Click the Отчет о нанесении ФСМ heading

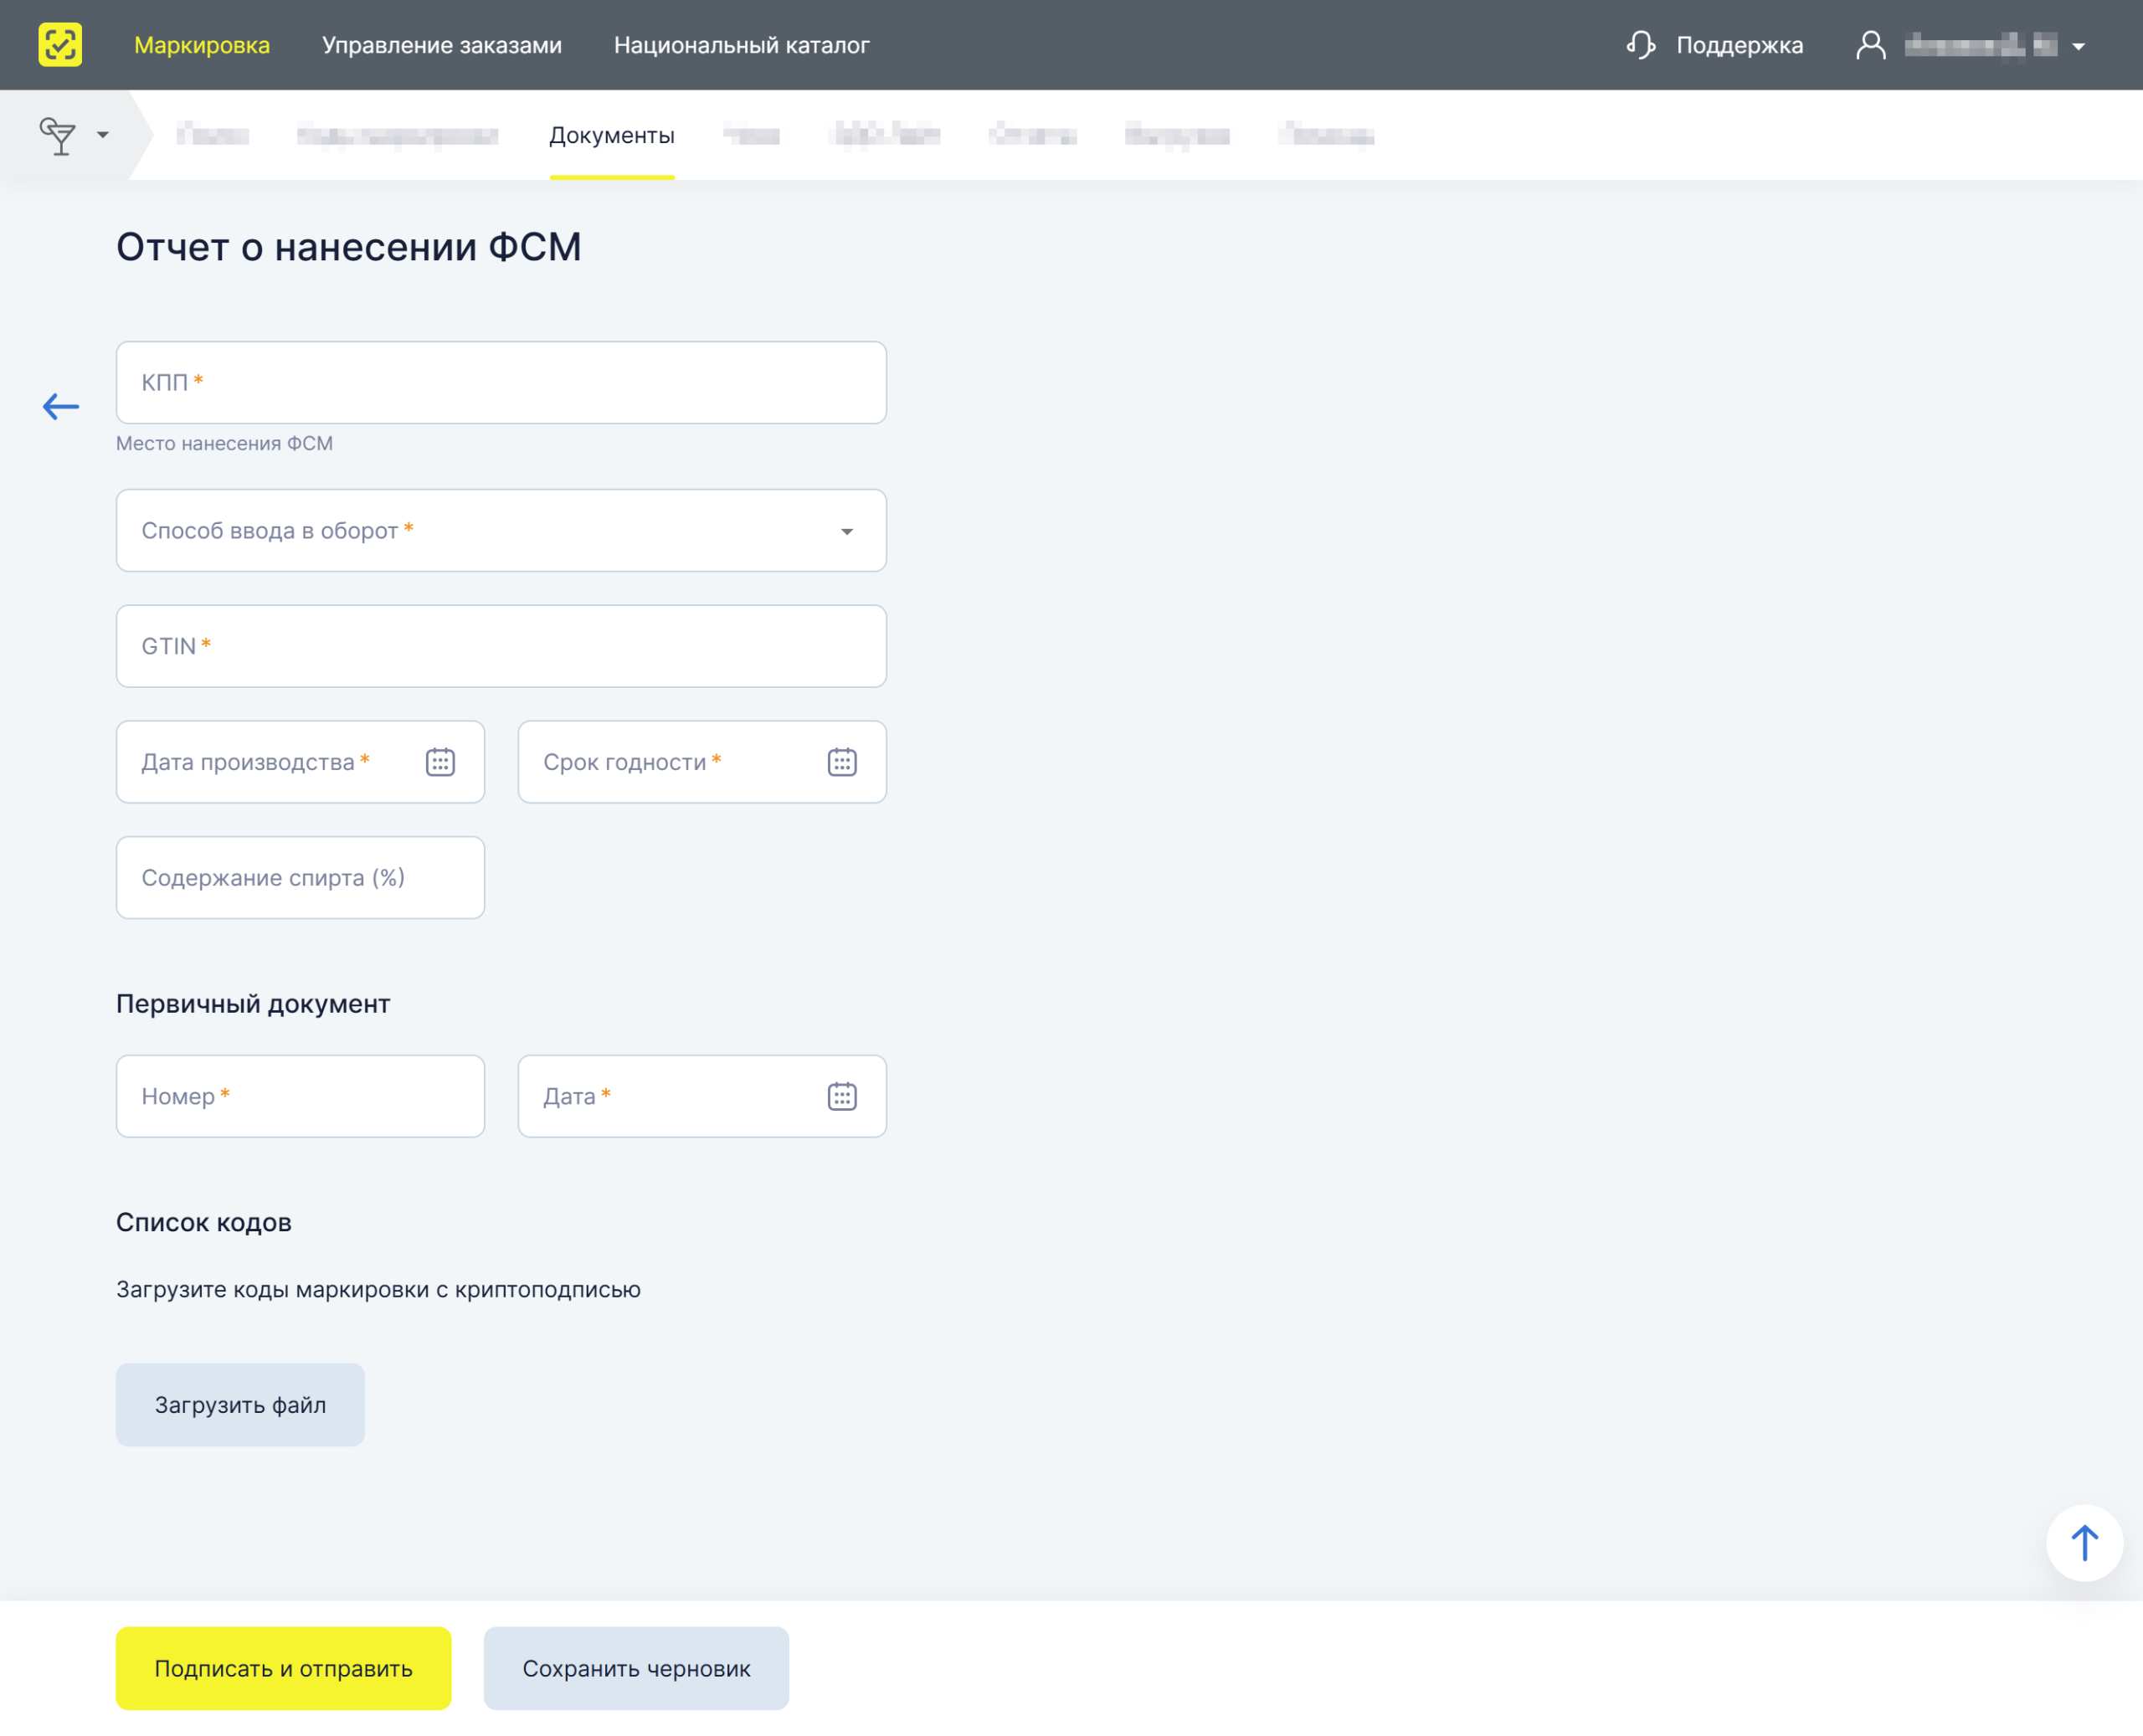348,247
